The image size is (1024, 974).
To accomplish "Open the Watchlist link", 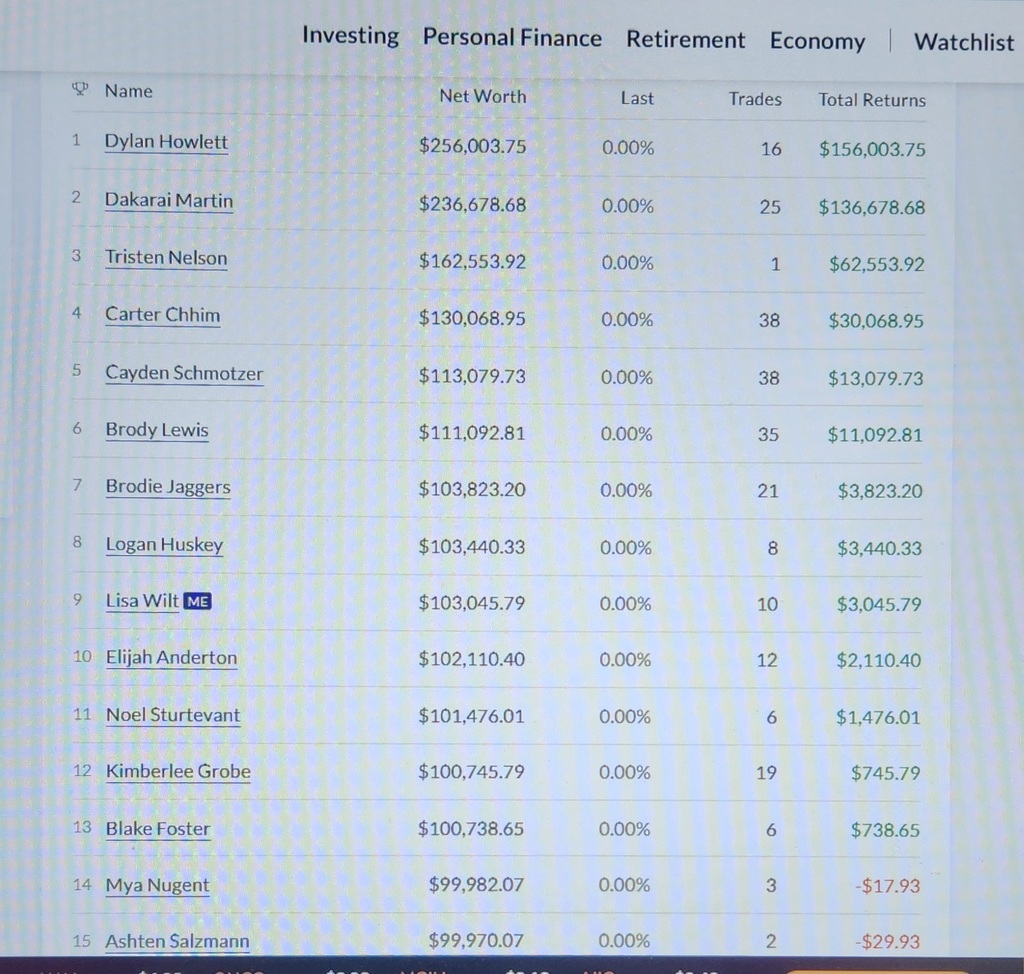I will point(963,42).
